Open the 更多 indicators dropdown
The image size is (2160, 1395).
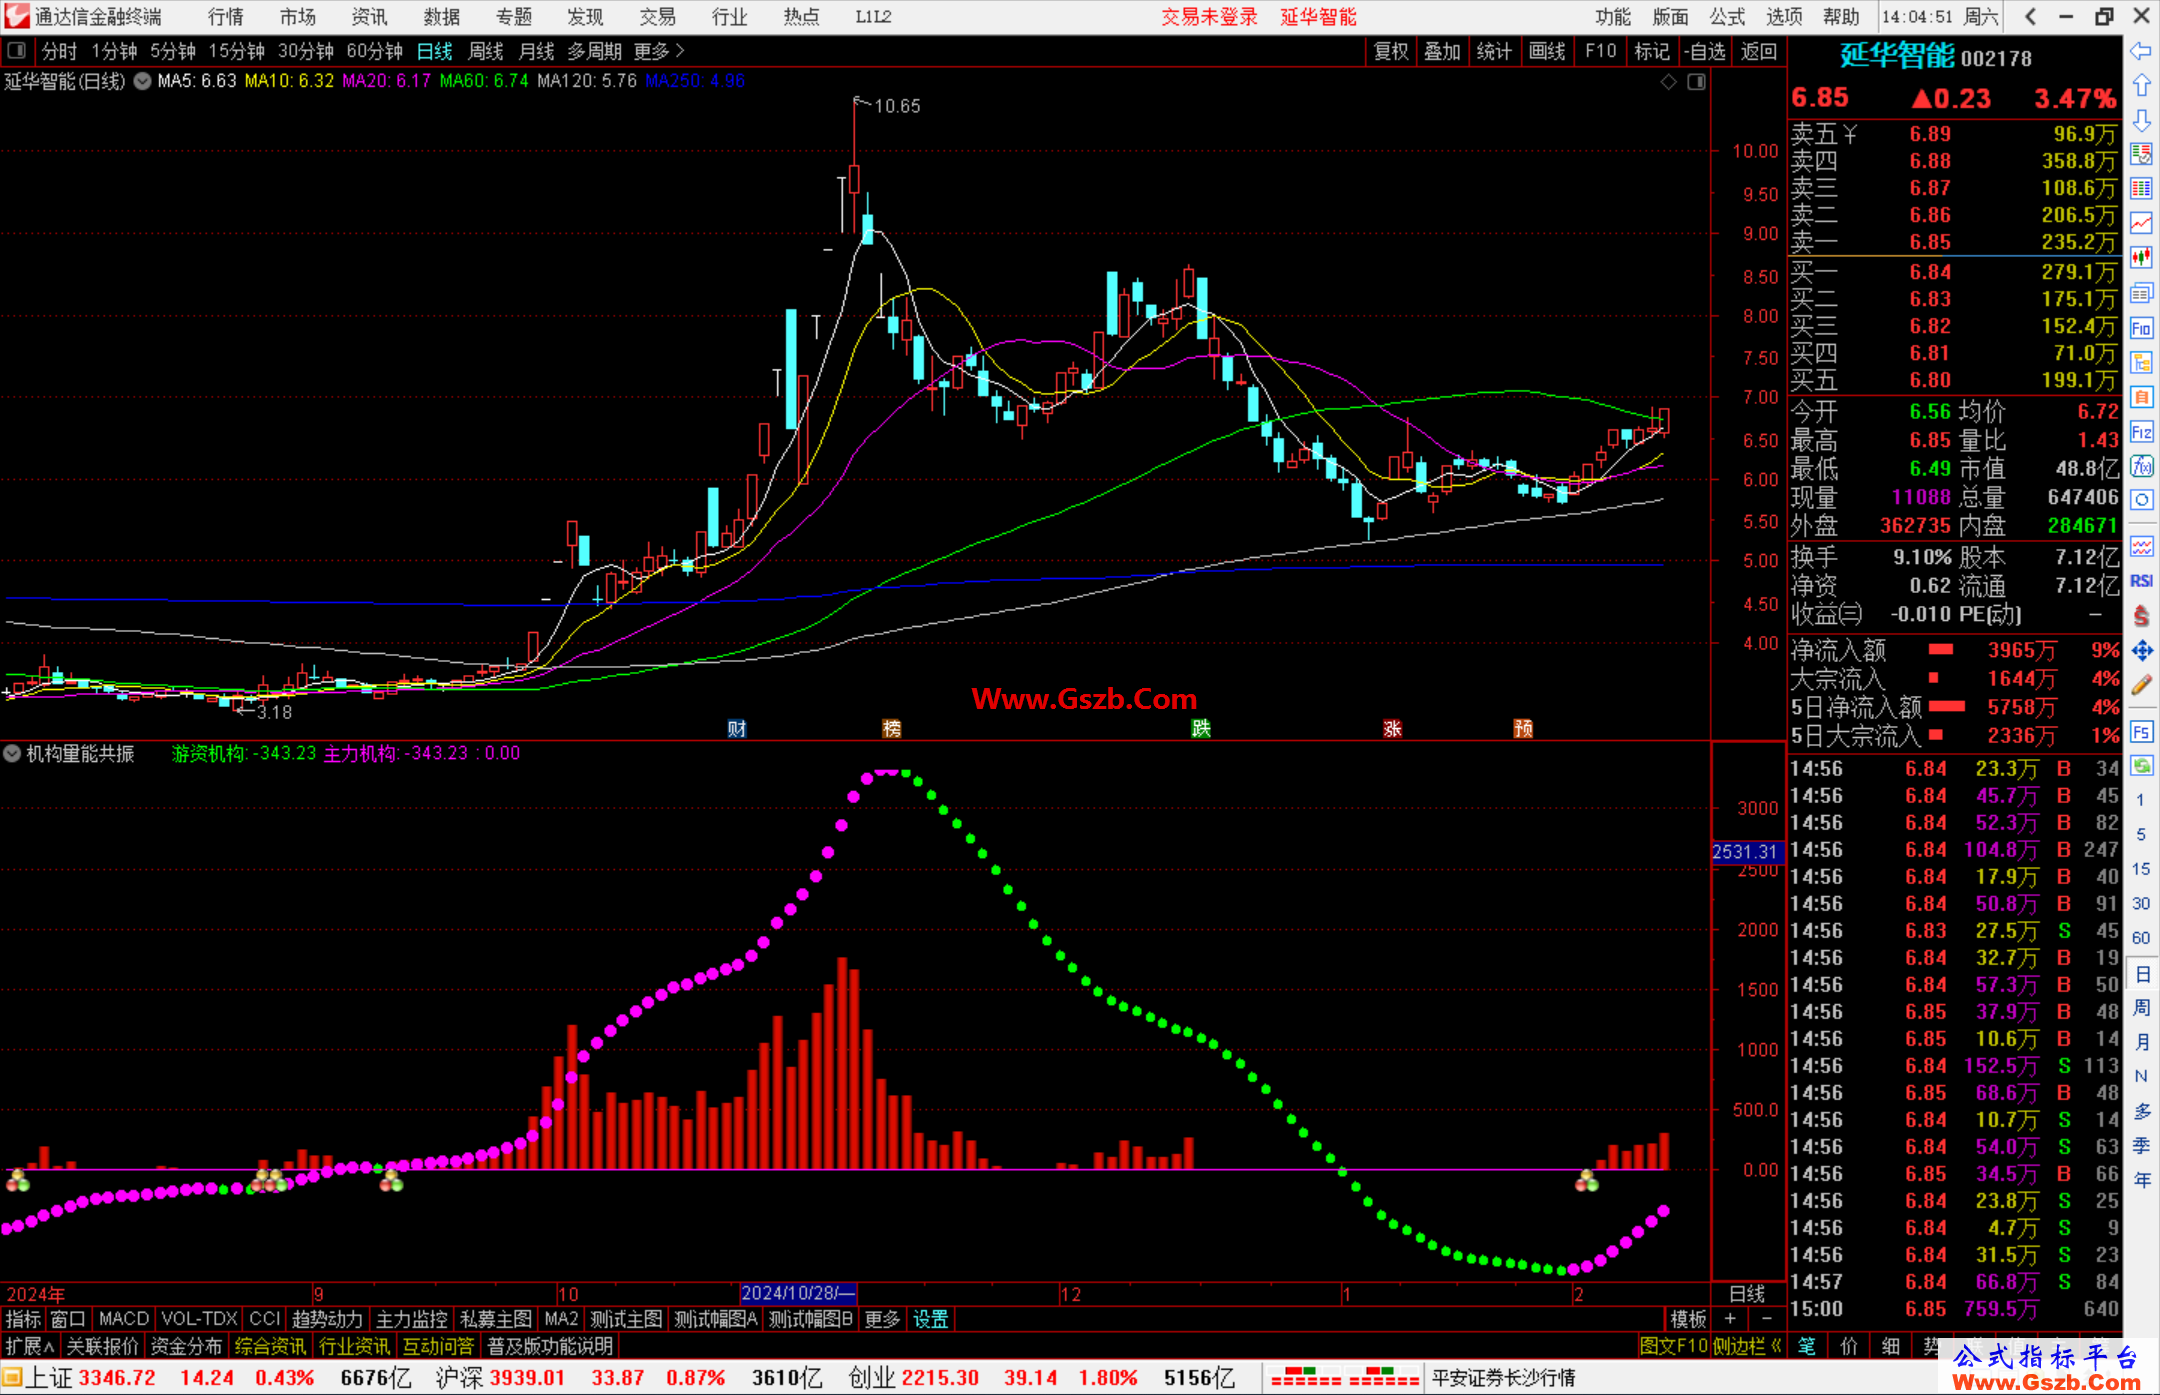[x=881, y=1319]
